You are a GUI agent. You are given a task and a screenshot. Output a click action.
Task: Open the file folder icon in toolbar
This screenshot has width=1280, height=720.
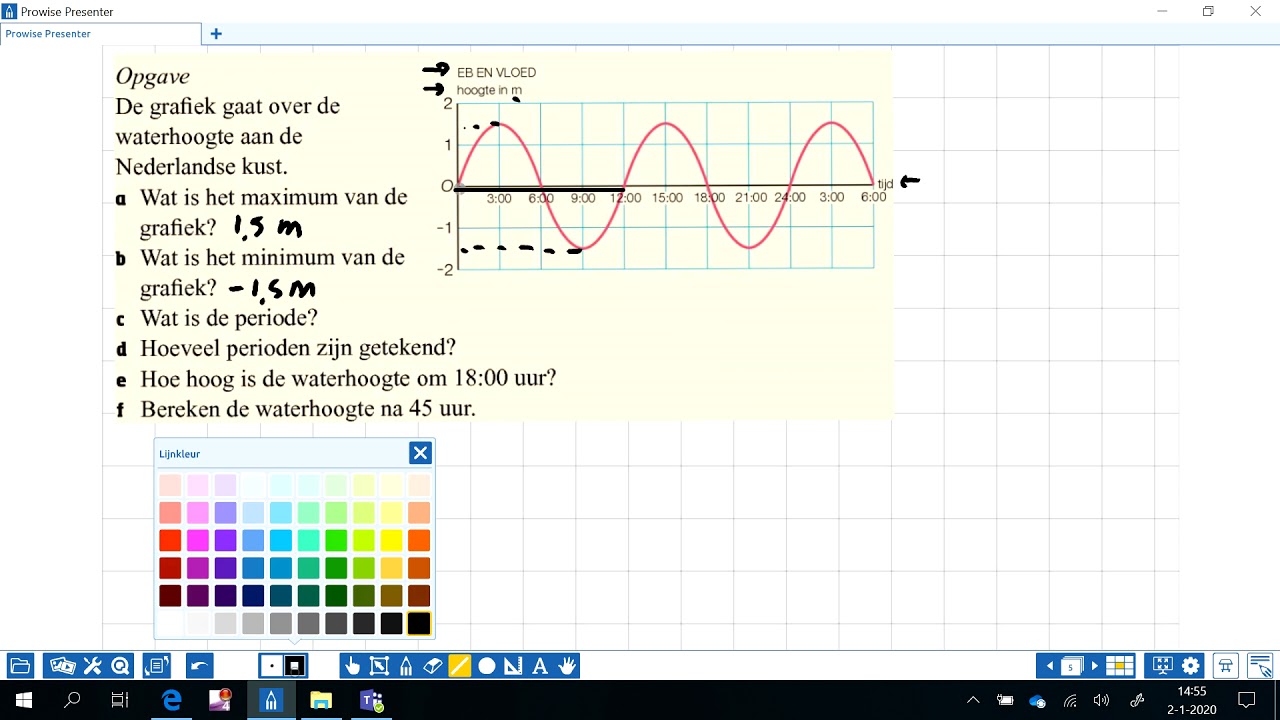[20, 666]
